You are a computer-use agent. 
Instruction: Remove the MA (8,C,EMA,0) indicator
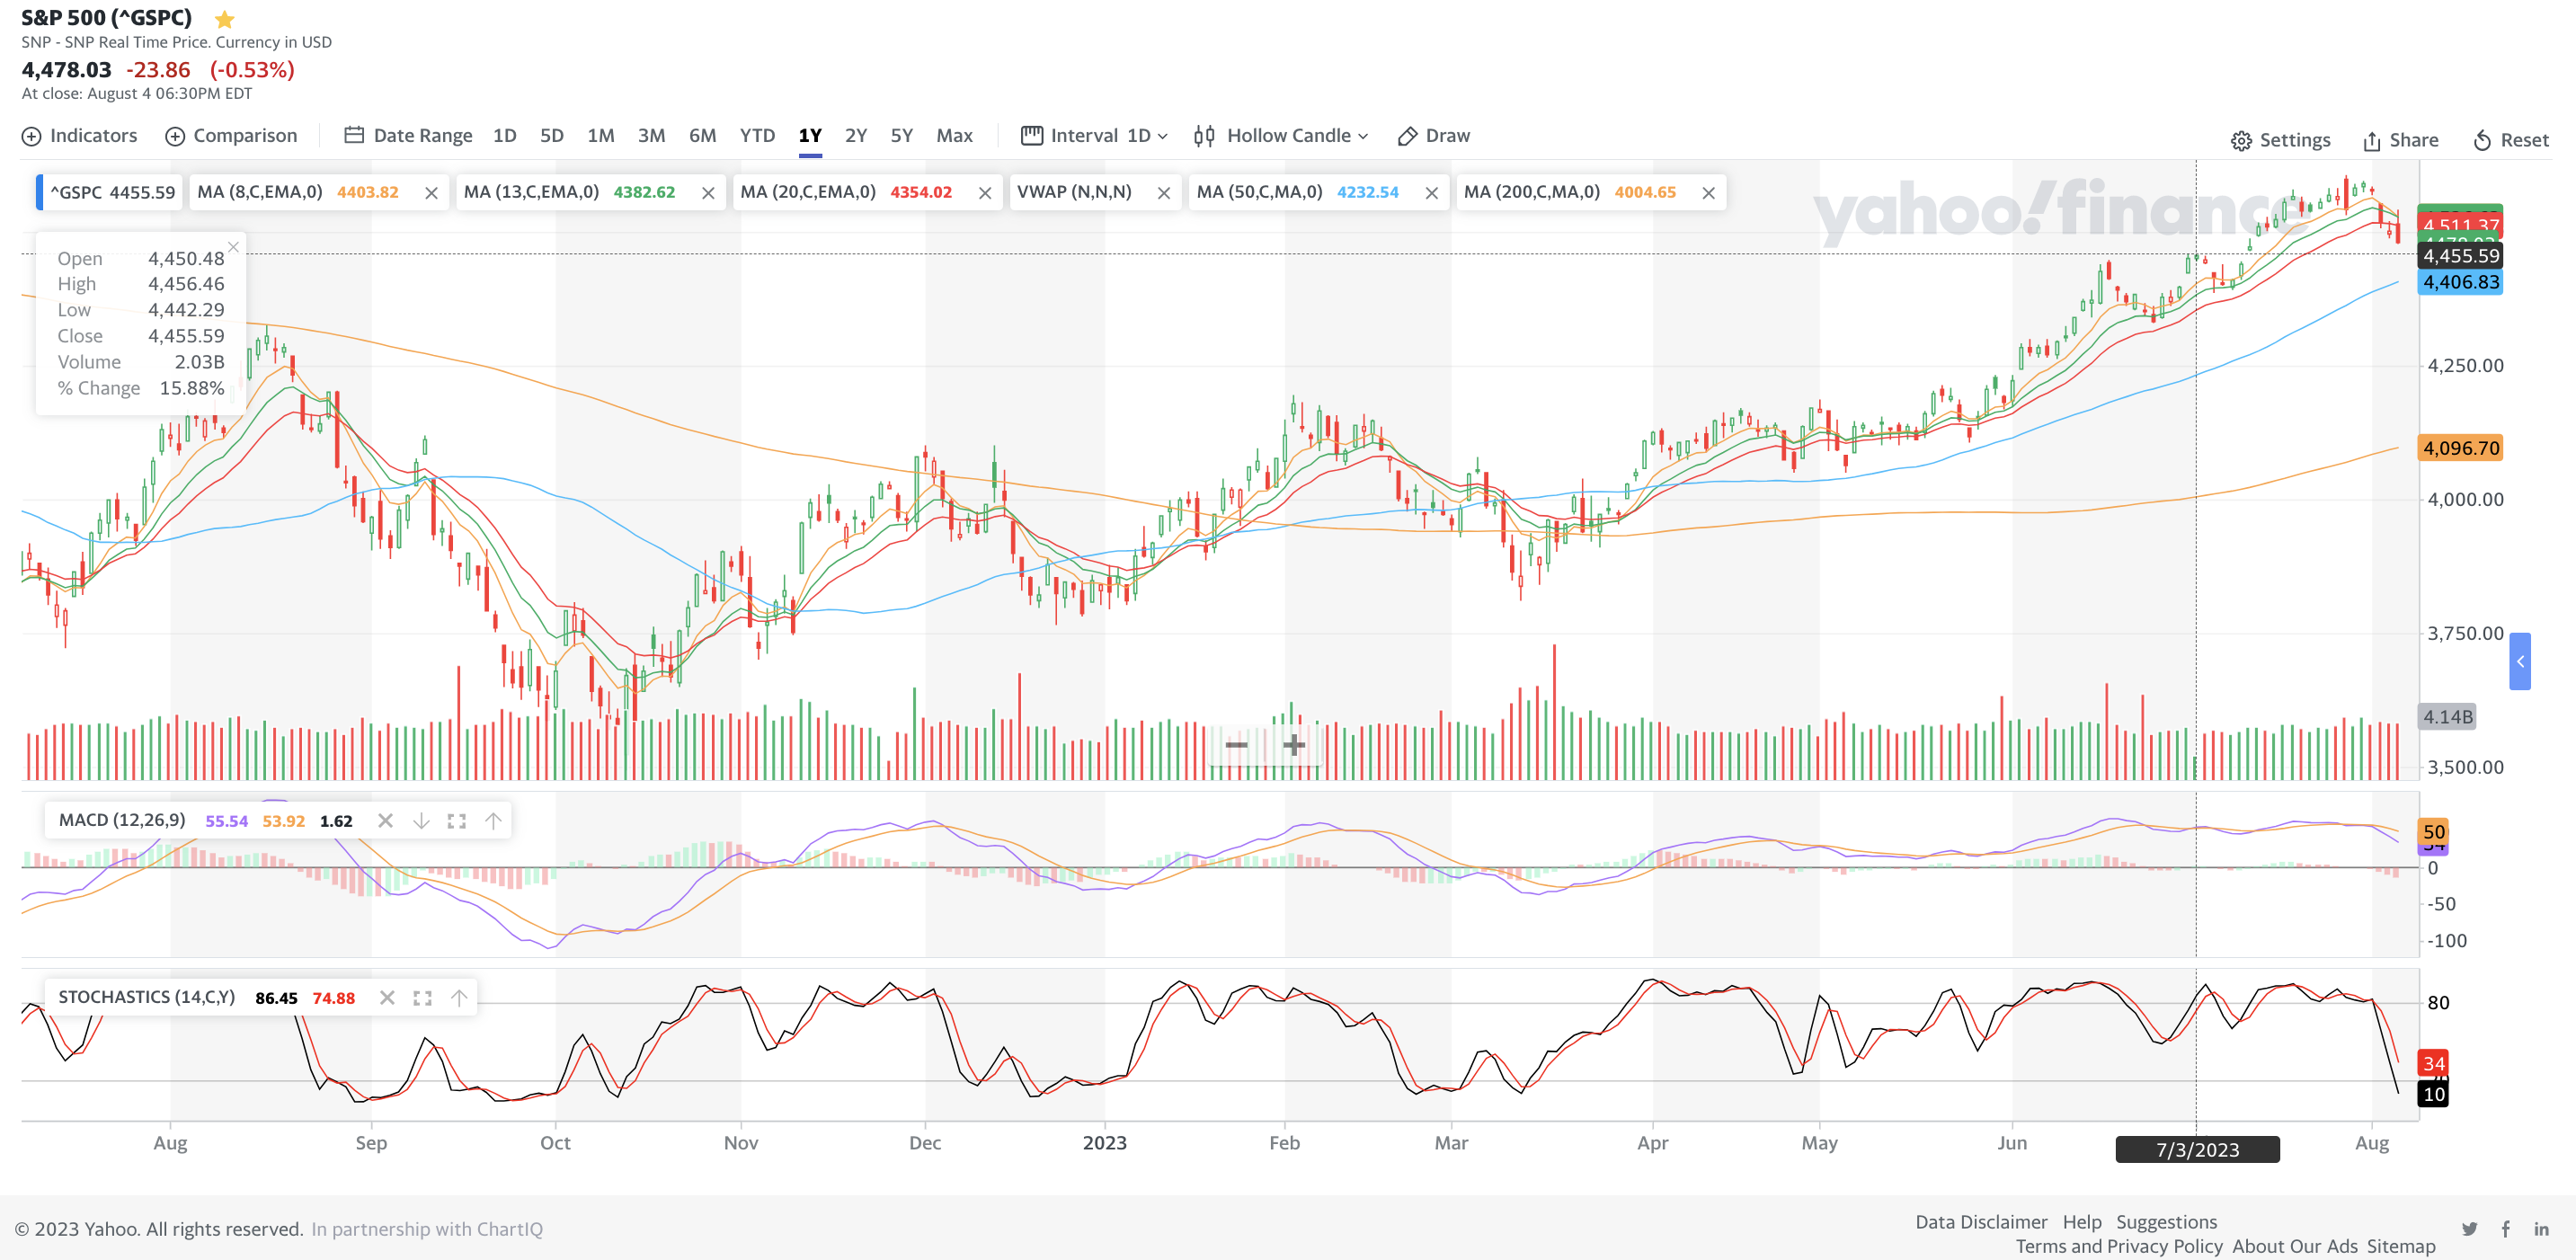click(x=431, y=193)
